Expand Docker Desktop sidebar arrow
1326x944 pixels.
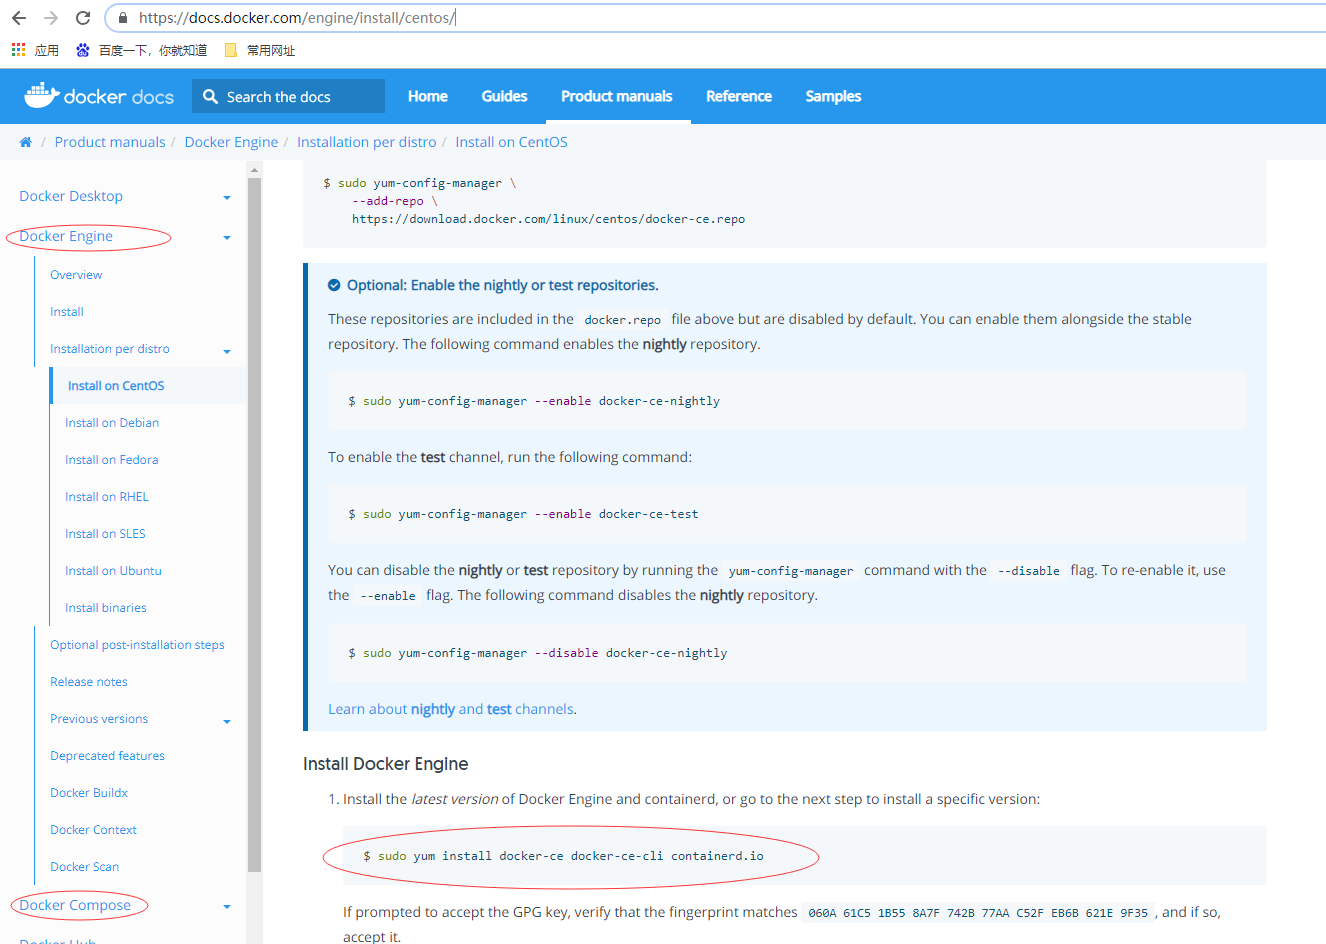click(227, 198)
